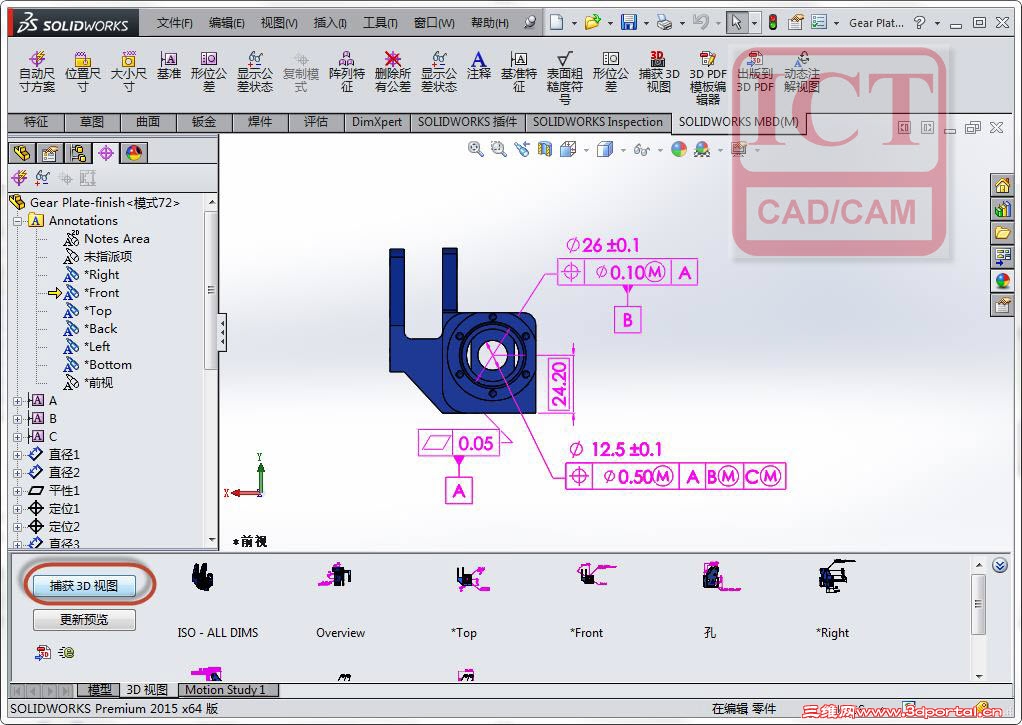The height and width of the screenshot is (725, 1022).
Task: Expand datum B tree node
Action: [18, 419]
